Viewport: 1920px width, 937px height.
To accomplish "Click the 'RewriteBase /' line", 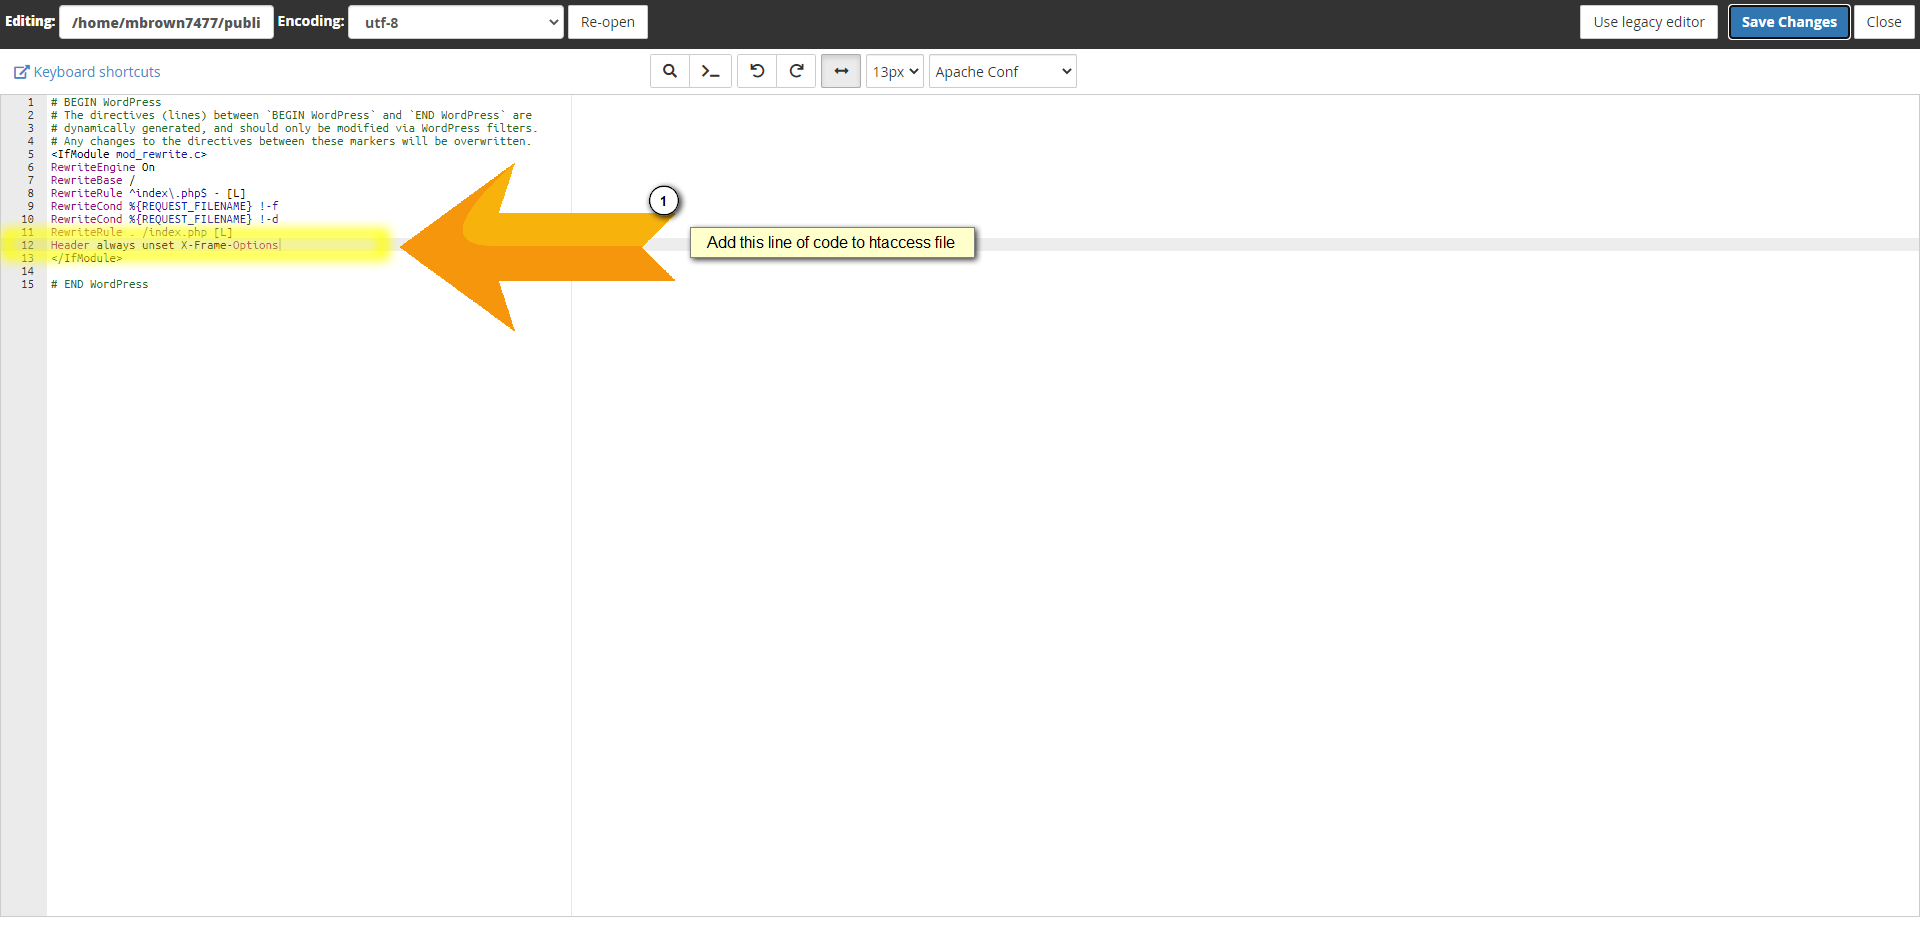I will point(93,180).
